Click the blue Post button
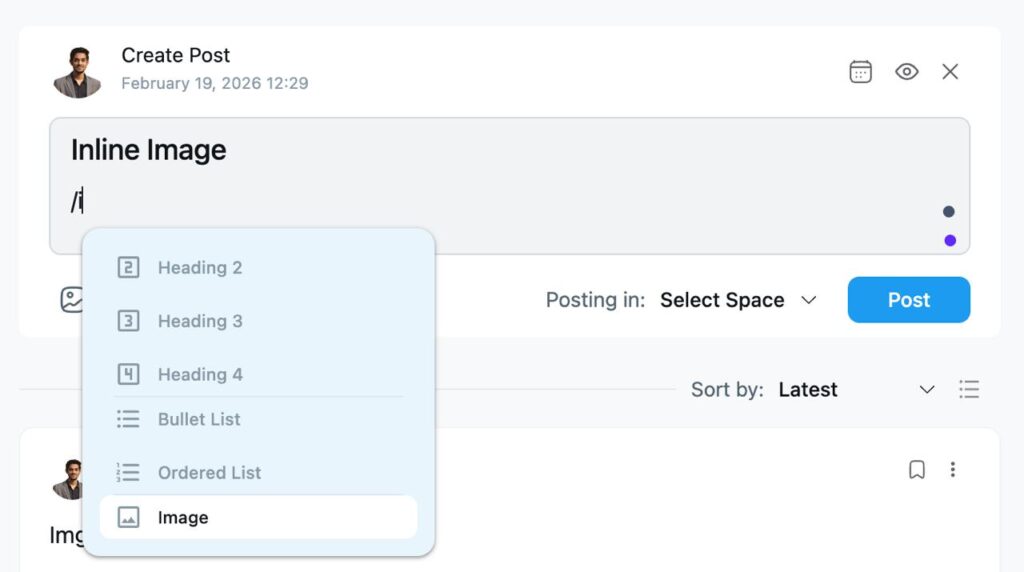The width and height of the screenshot is (1024, 572). [908, 300]
